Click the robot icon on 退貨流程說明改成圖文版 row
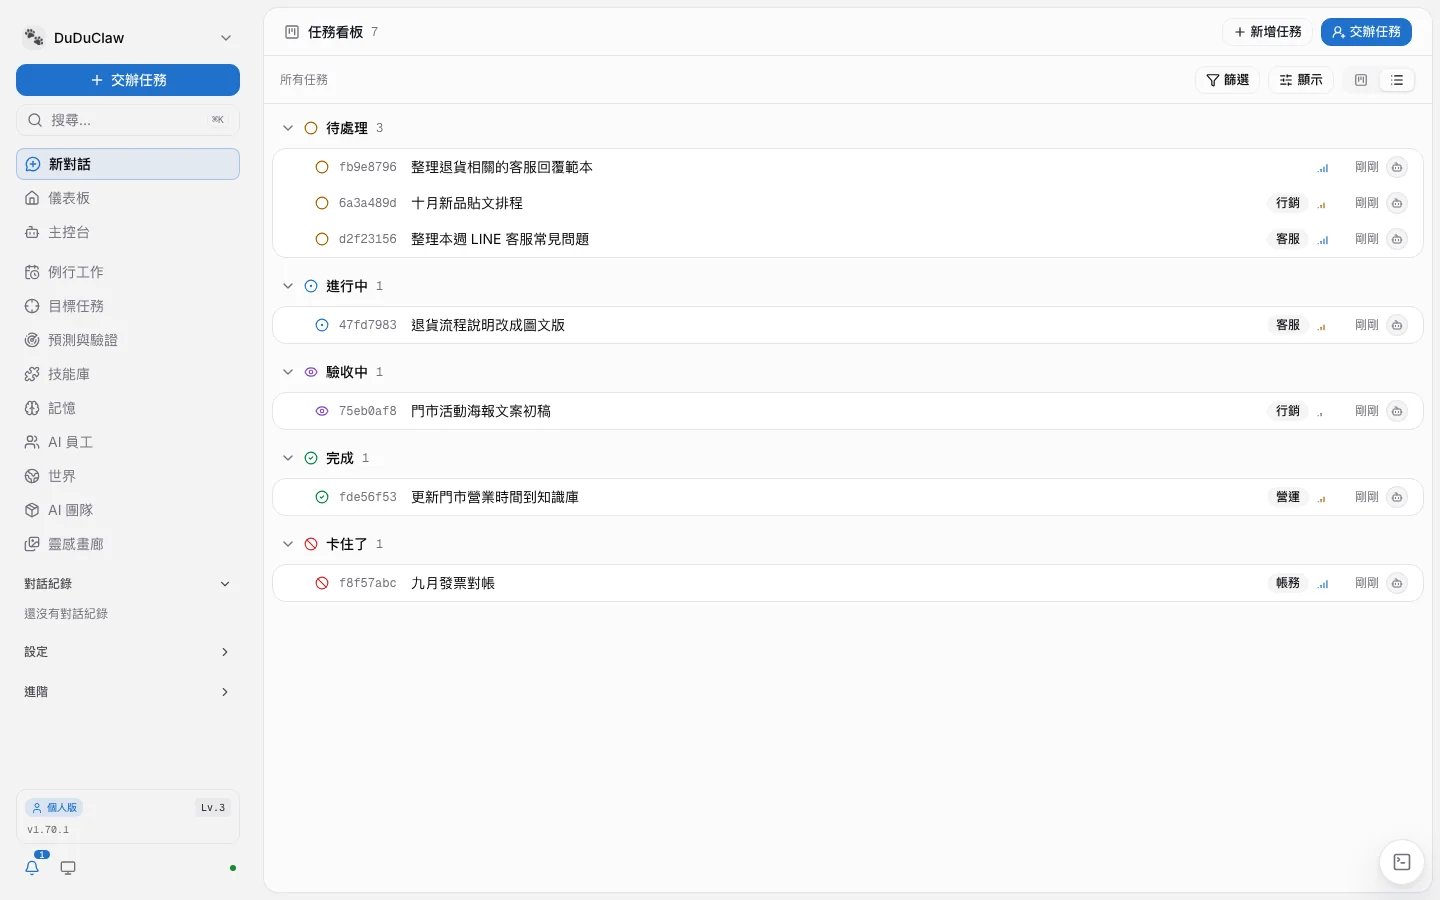1440x900 pixels. [x=1397, y=325]
